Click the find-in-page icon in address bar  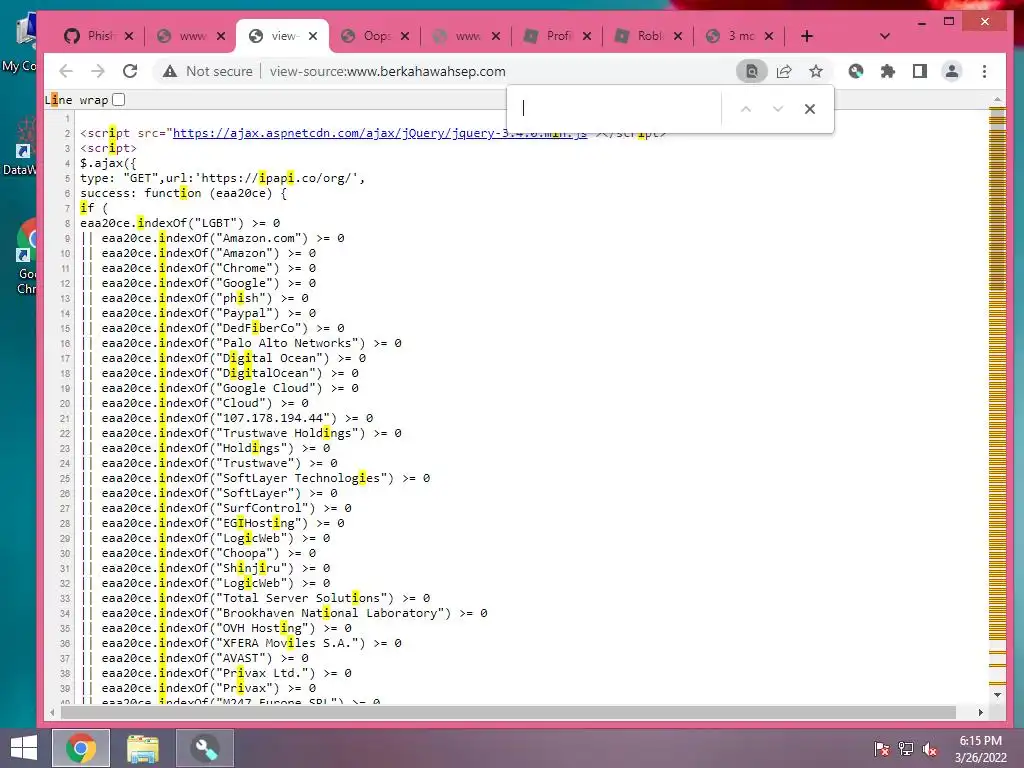[x=752, y=71]
